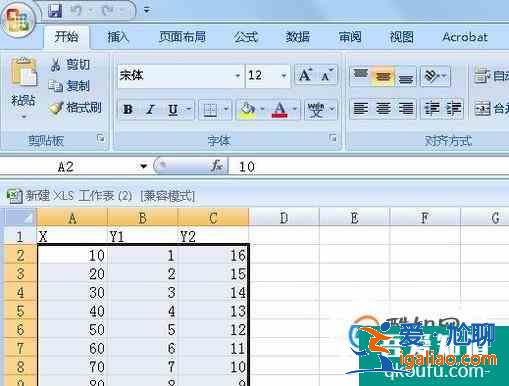Expand the font size dropdown arrow
The width and height of the screenshot is (509, 386).
click(284, 76)
